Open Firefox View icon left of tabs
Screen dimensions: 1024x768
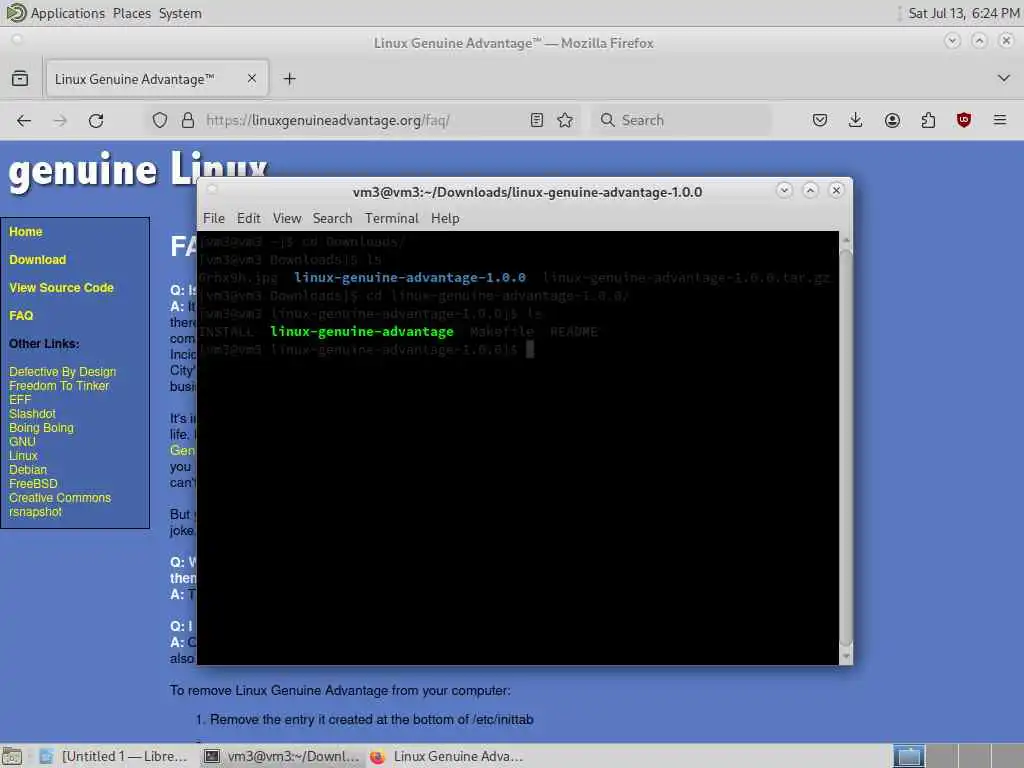pos(20,79)
